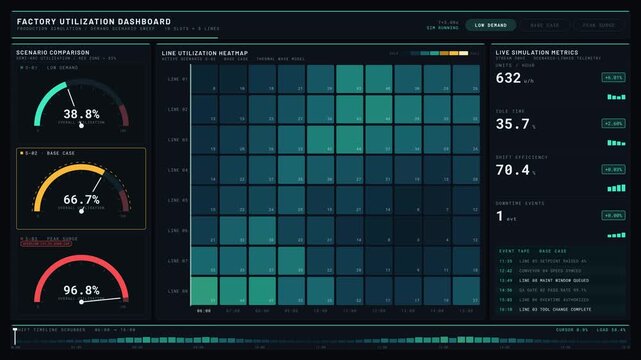Click the orange swatch in the heatmap legend
This screenshot has height=360, width=641.
pos(444,53)
